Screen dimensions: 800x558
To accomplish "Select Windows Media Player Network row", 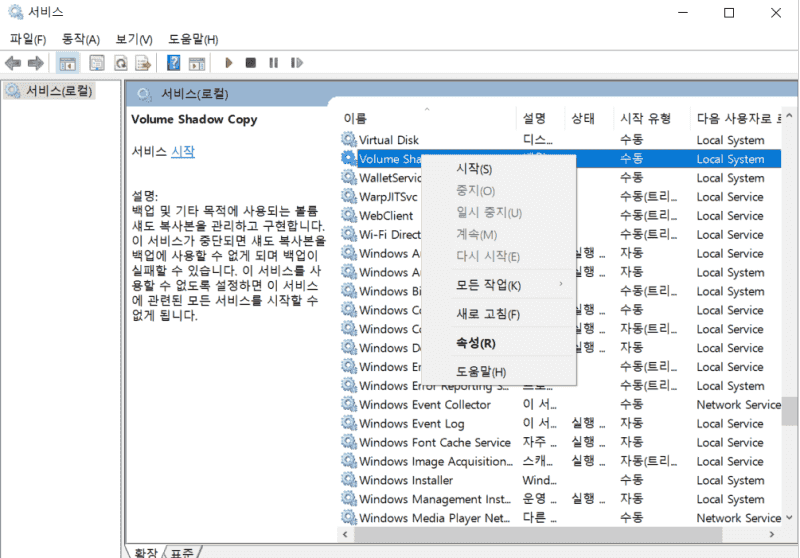I will pyautogui.click(x=560, y=518).
